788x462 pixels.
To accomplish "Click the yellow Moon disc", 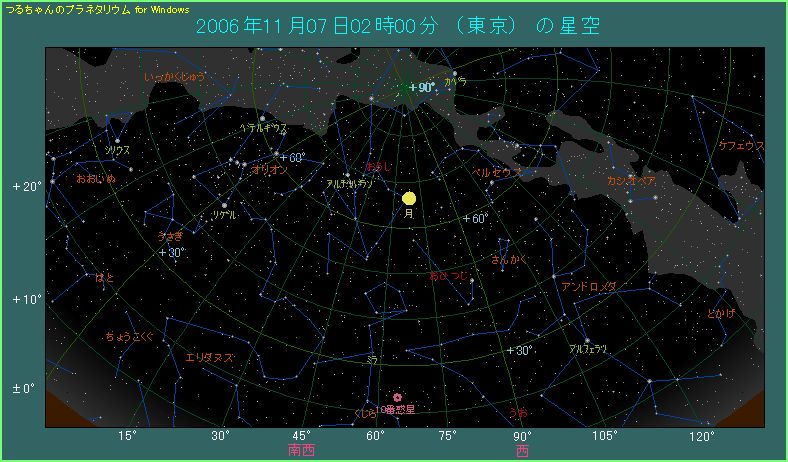I will 408,199.
